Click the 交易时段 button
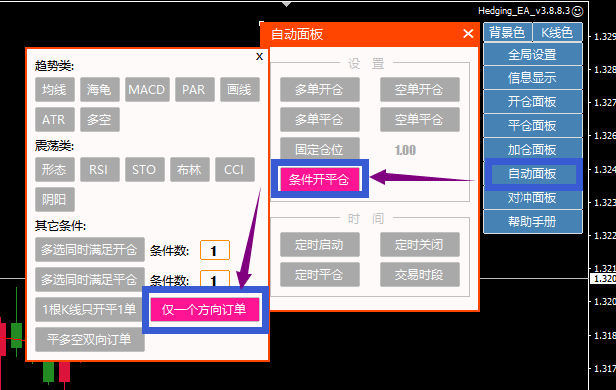Image resolution: width=616 pixels, height=390 pixels. click(420, 275)
